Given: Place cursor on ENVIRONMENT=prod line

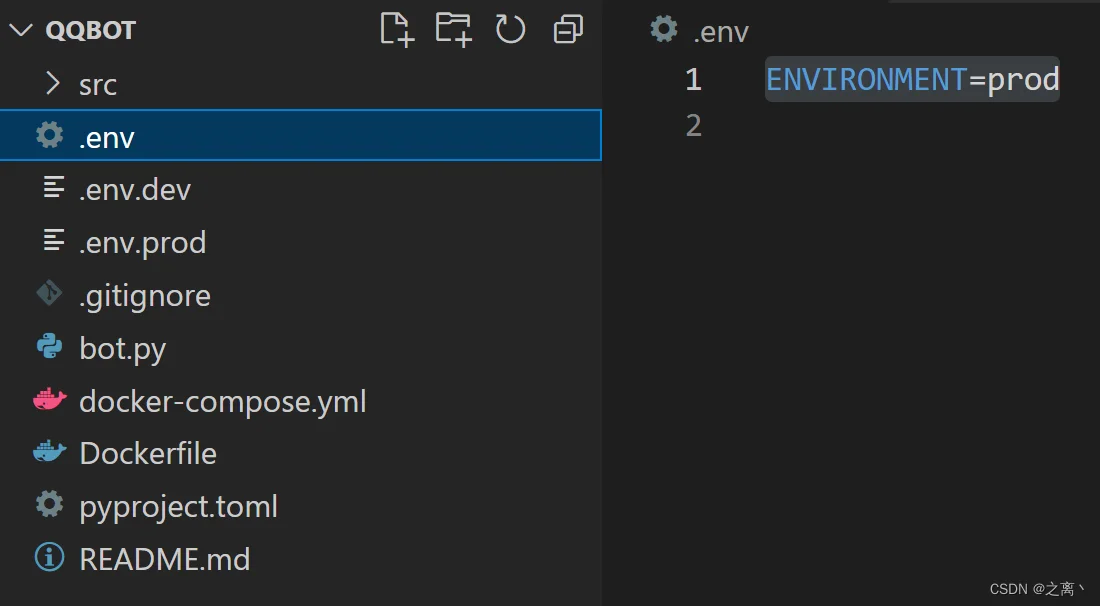Looking at the screenshot, I should pyautogui.click(x=912, y=79).
